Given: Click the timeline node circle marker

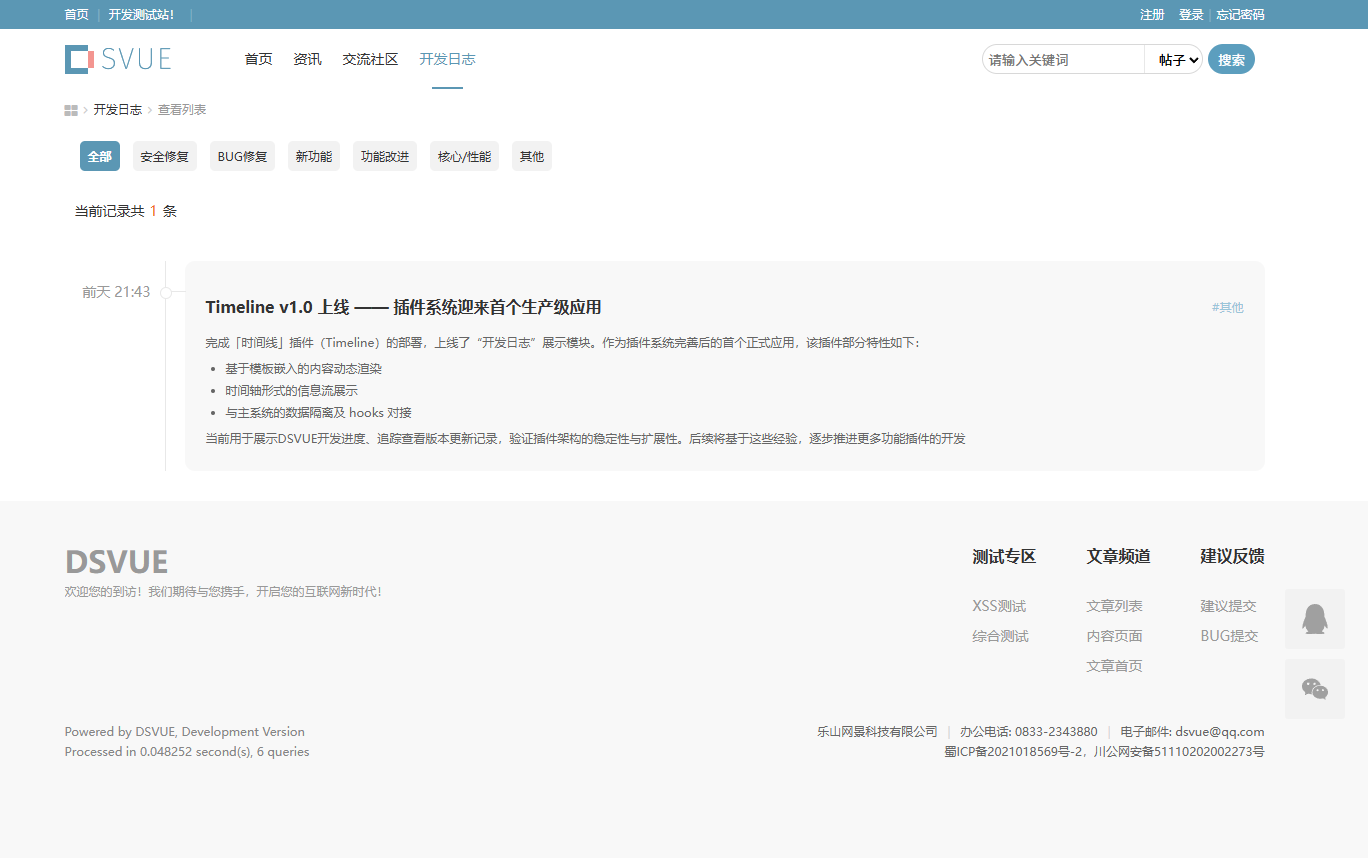Looking at the screenshot, I should tap(166, 293).
